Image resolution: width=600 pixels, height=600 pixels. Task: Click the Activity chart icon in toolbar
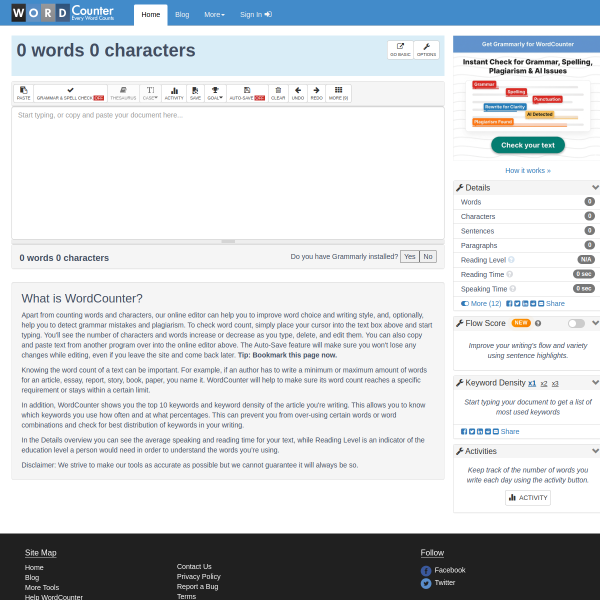point(174,93)
